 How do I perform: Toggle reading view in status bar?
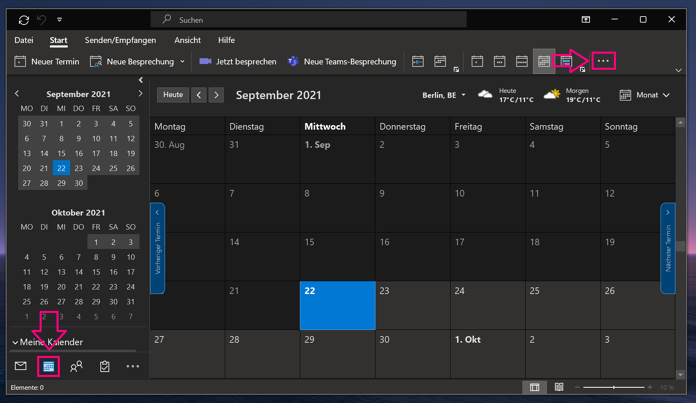559,387
